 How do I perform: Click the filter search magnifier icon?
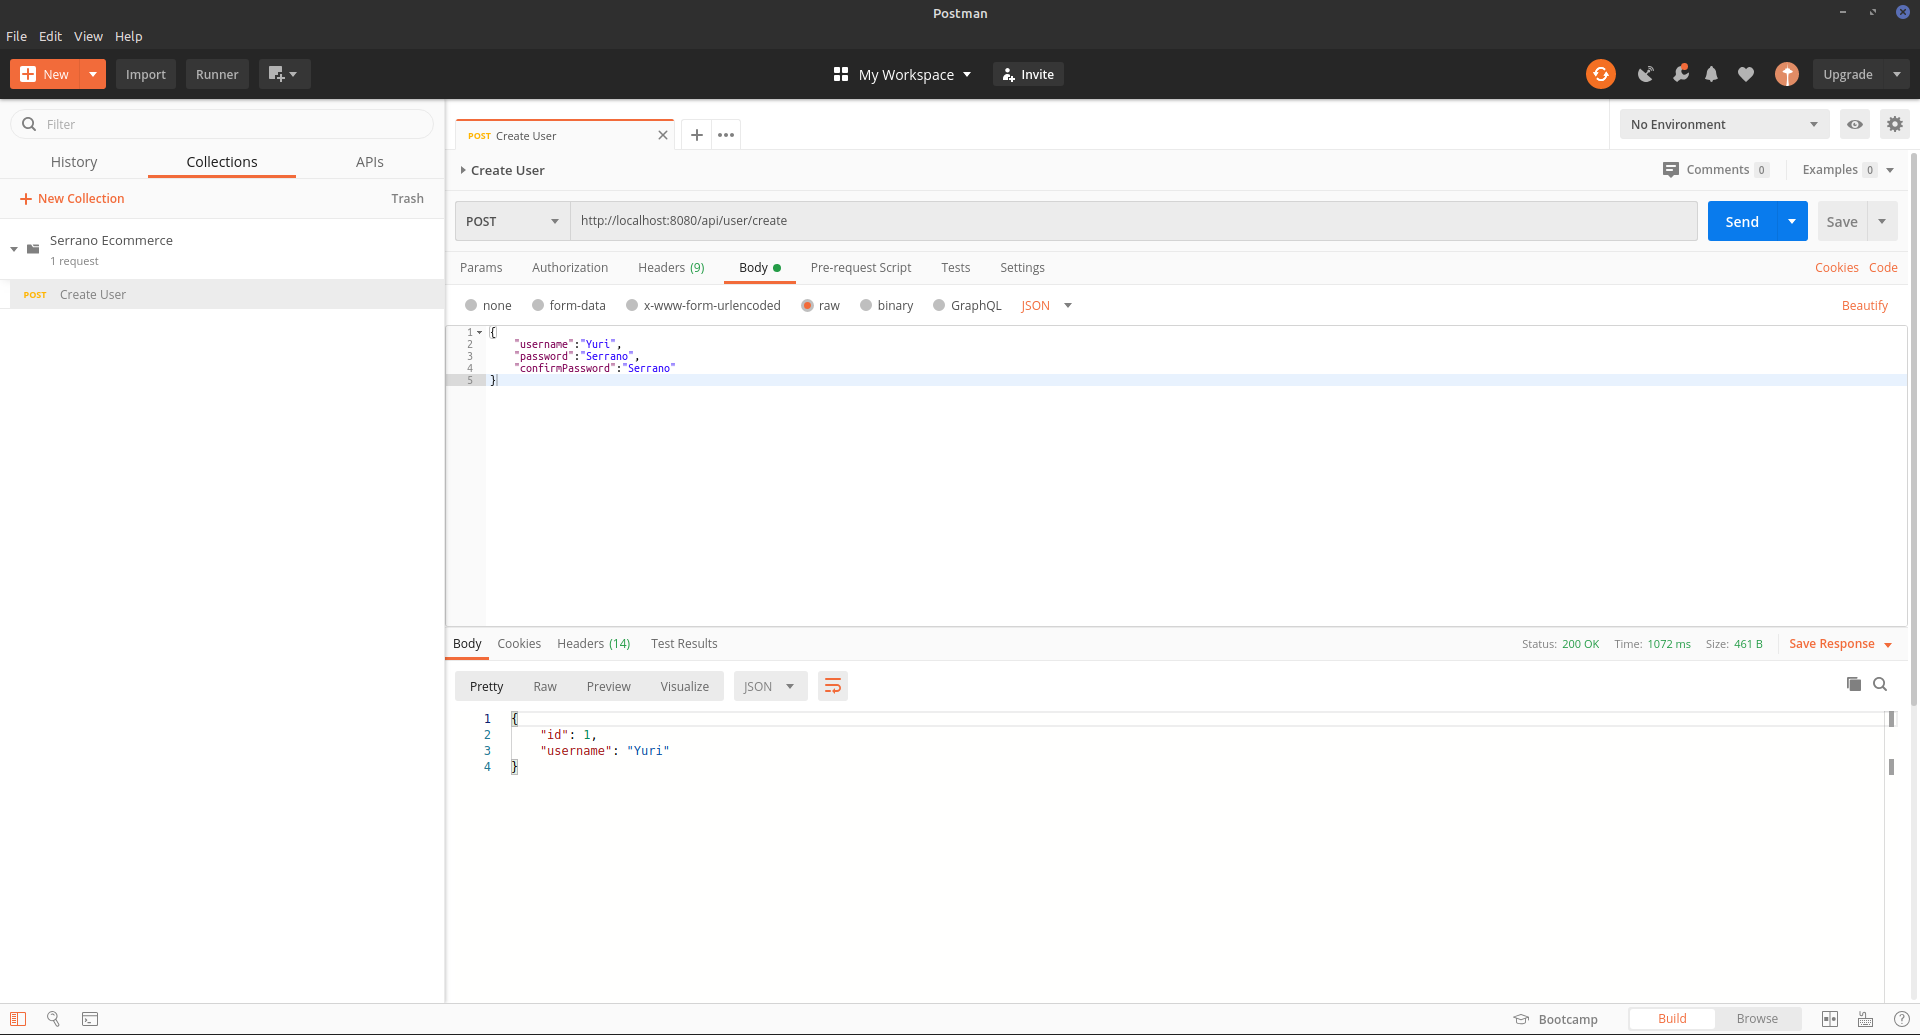click(x=29, y=124)
